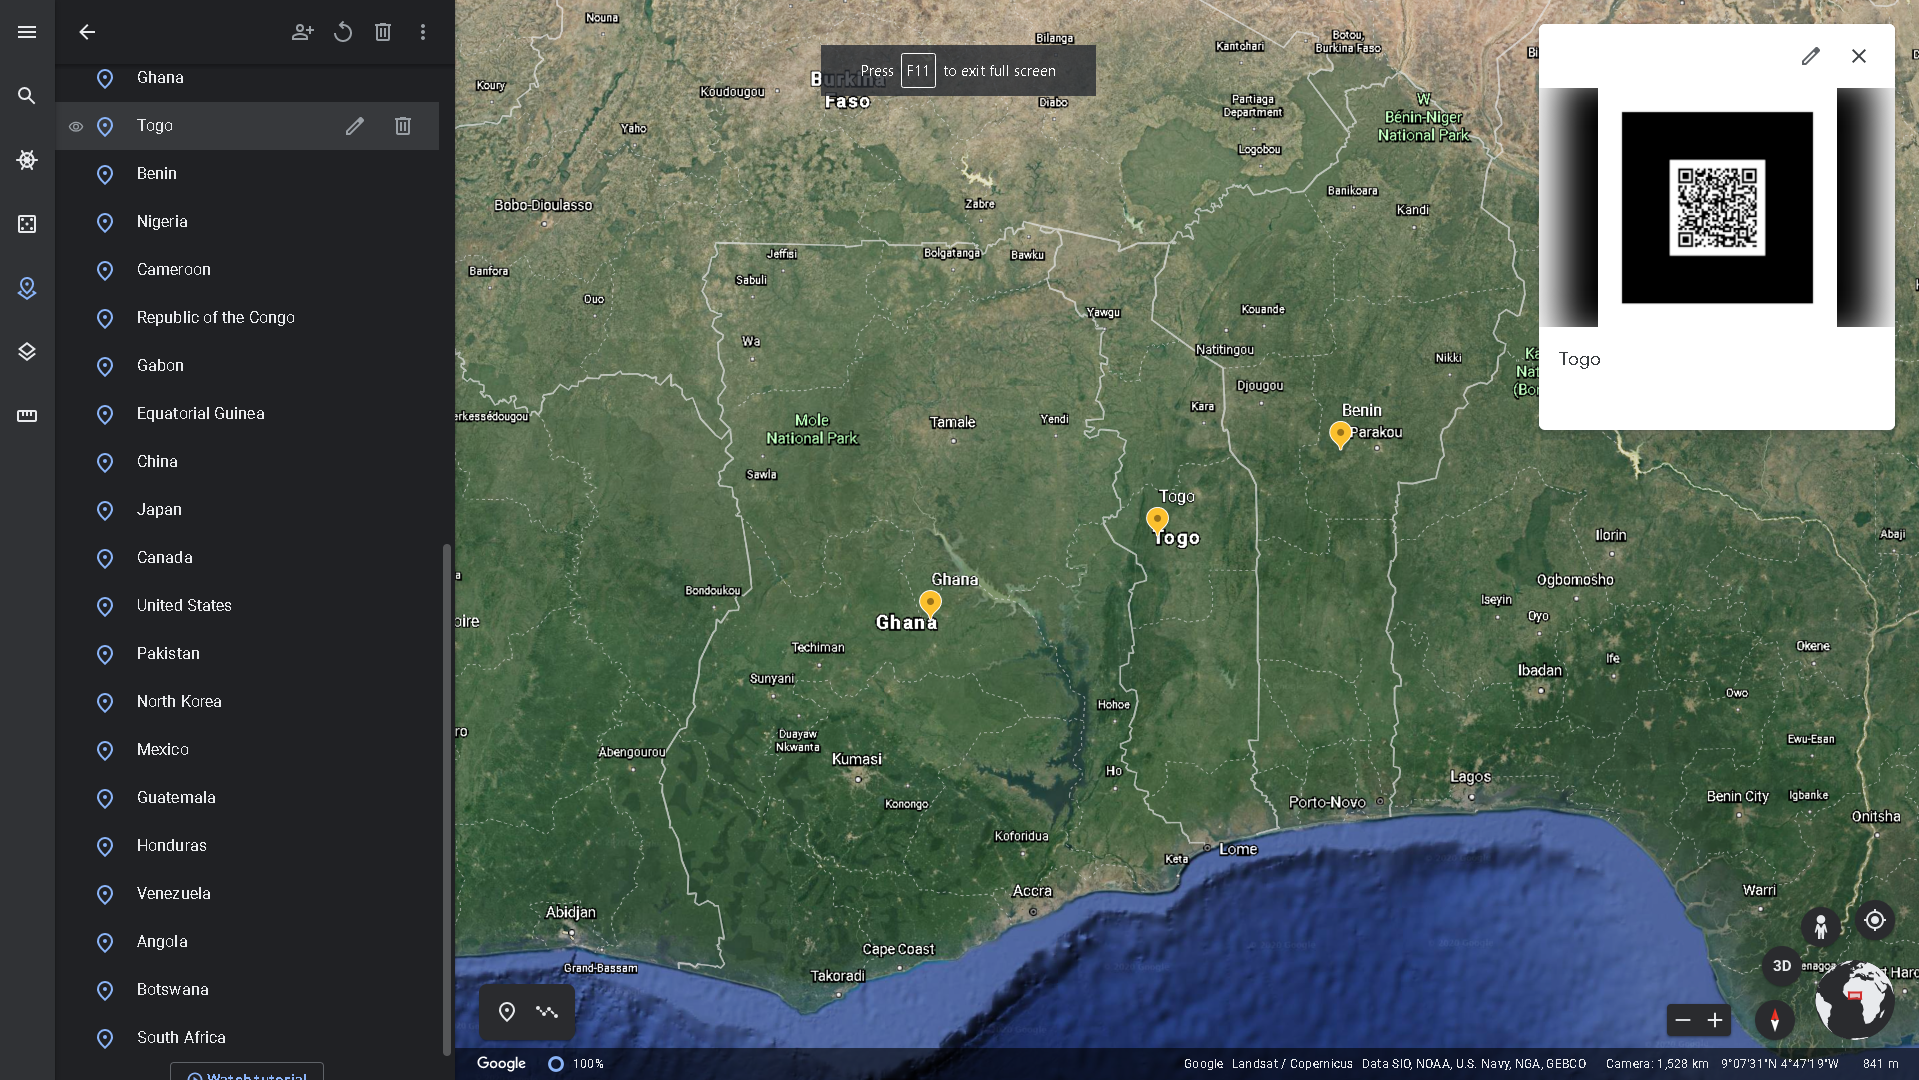
Task: Switch map to 3D view
Action: (1782, 966)
